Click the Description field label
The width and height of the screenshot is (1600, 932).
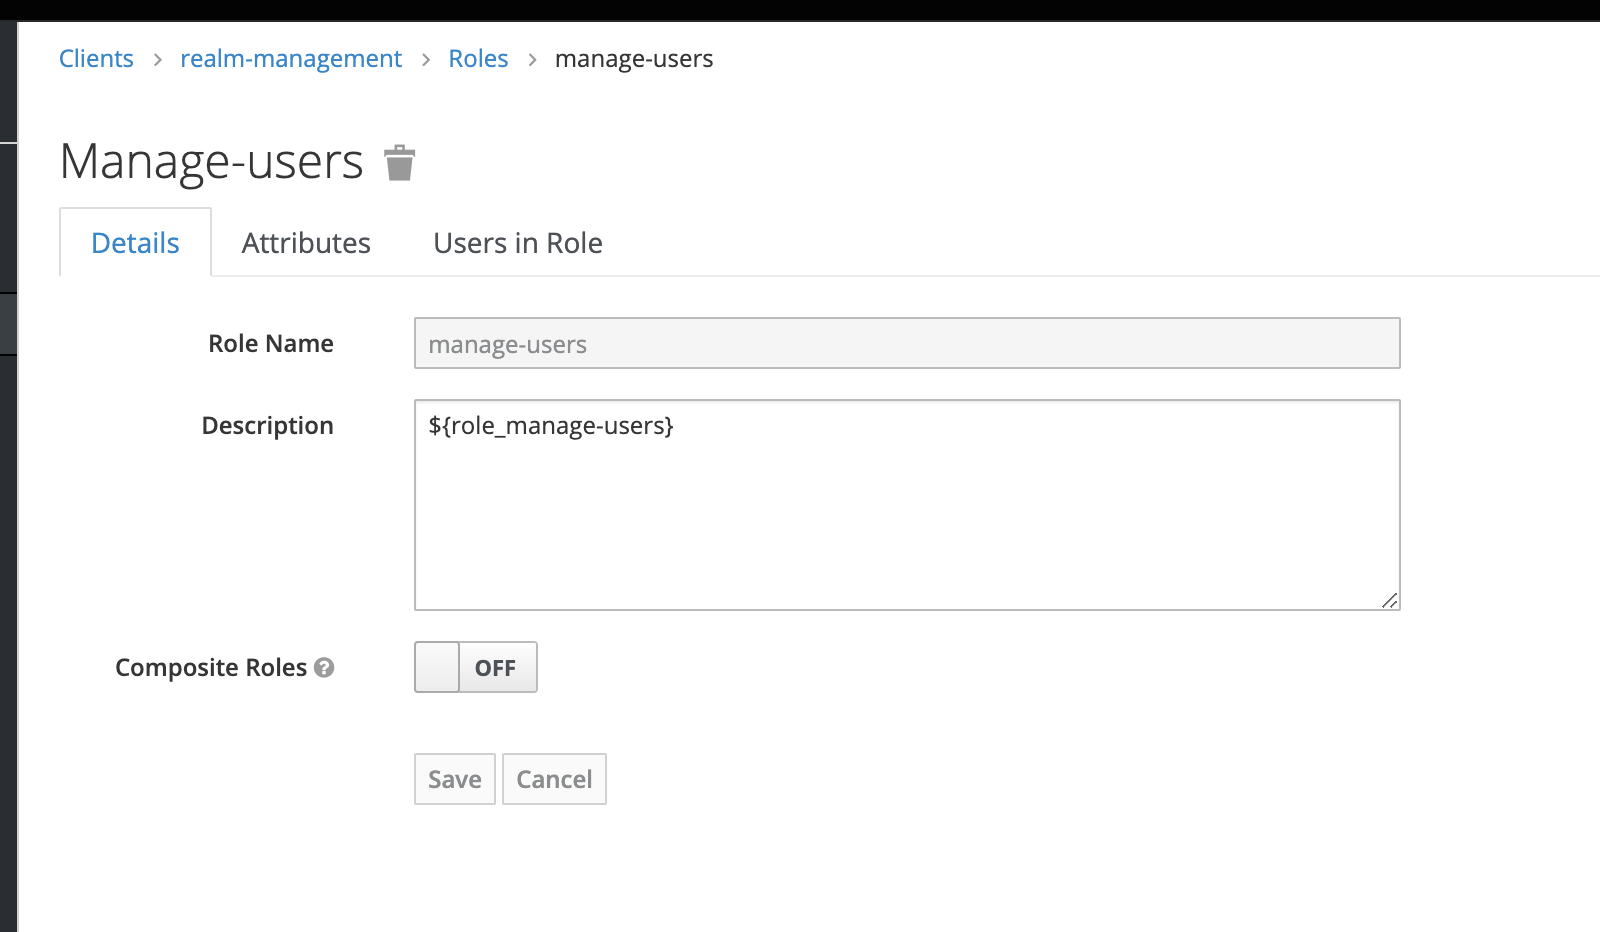267,425
